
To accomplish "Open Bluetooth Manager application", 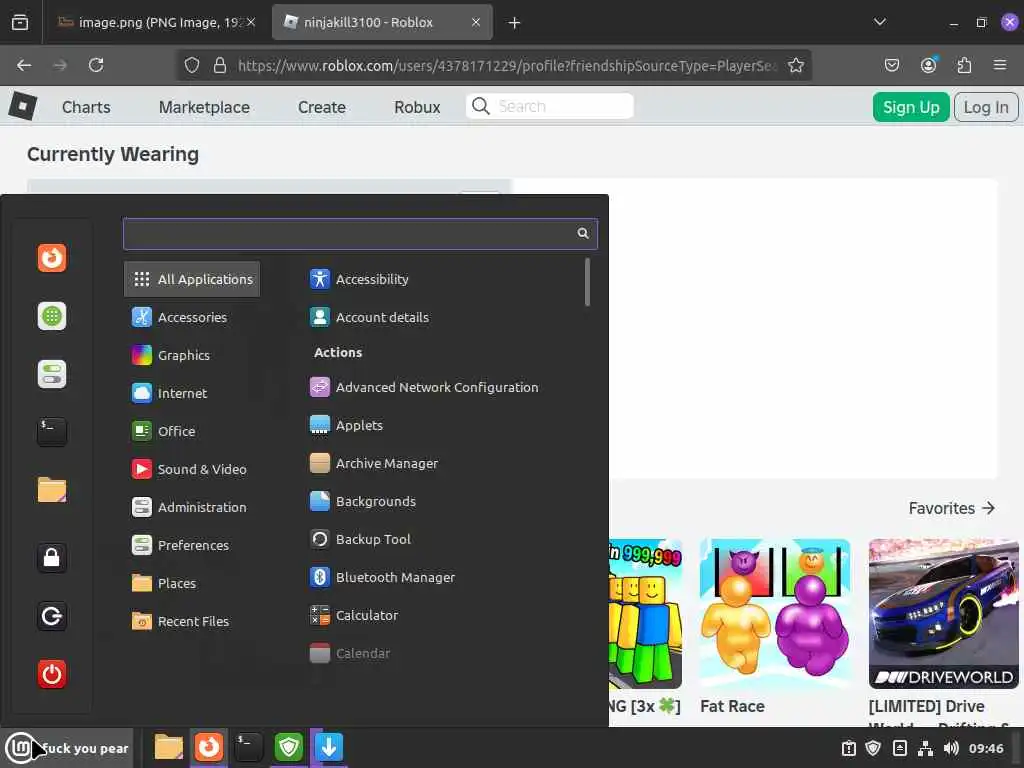I will [382, 577].
